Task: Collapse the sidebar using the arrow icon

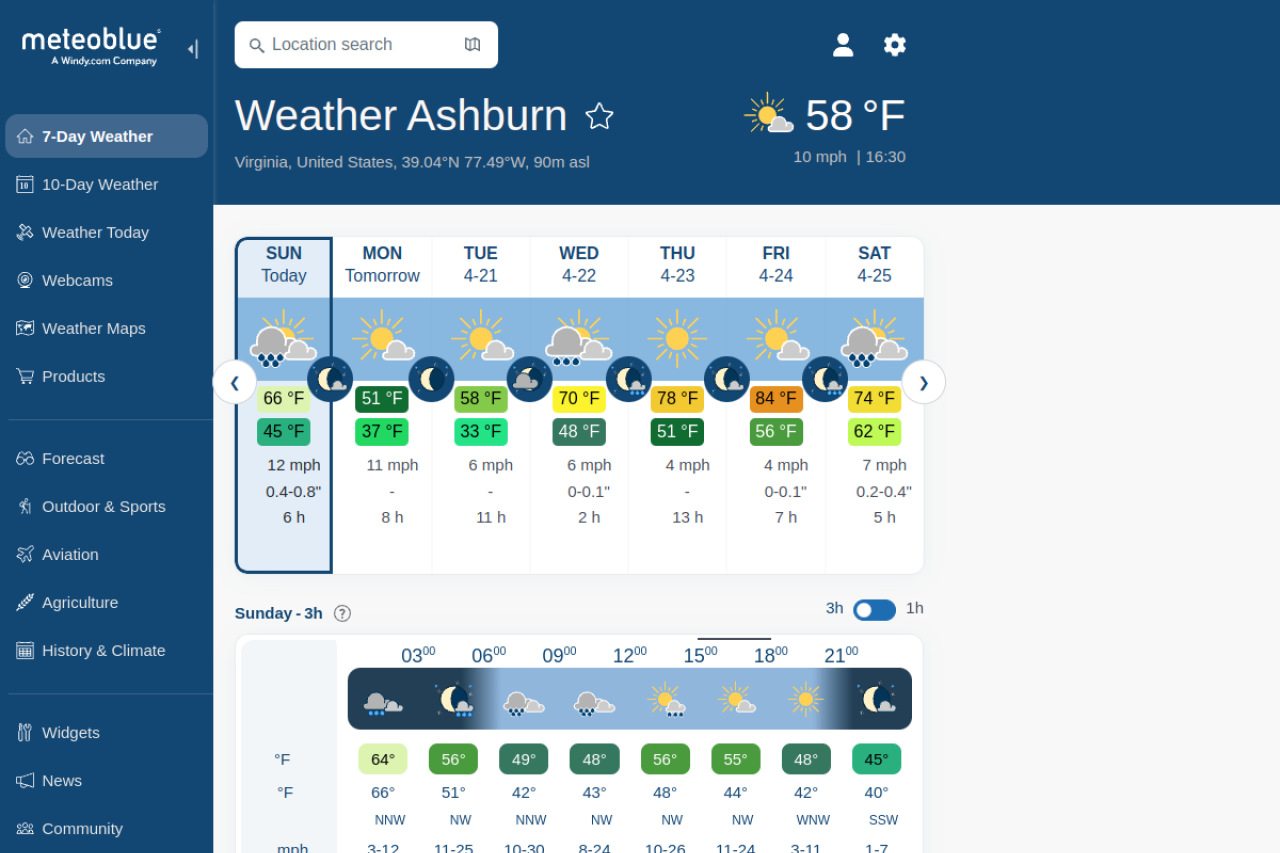Action: [x=192, y=48]
